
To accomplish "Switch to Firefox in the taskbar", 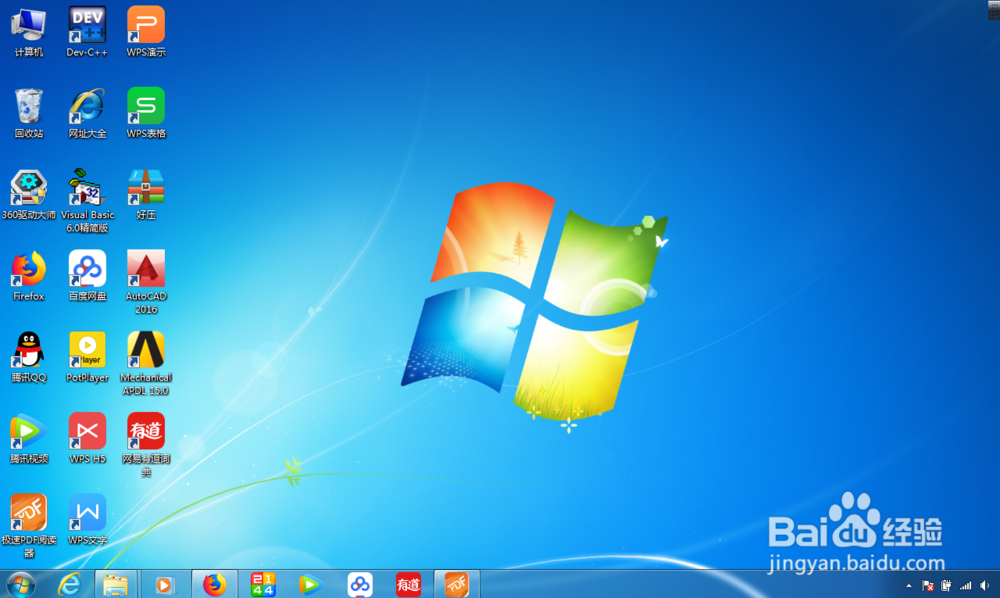I will [215, 584].
